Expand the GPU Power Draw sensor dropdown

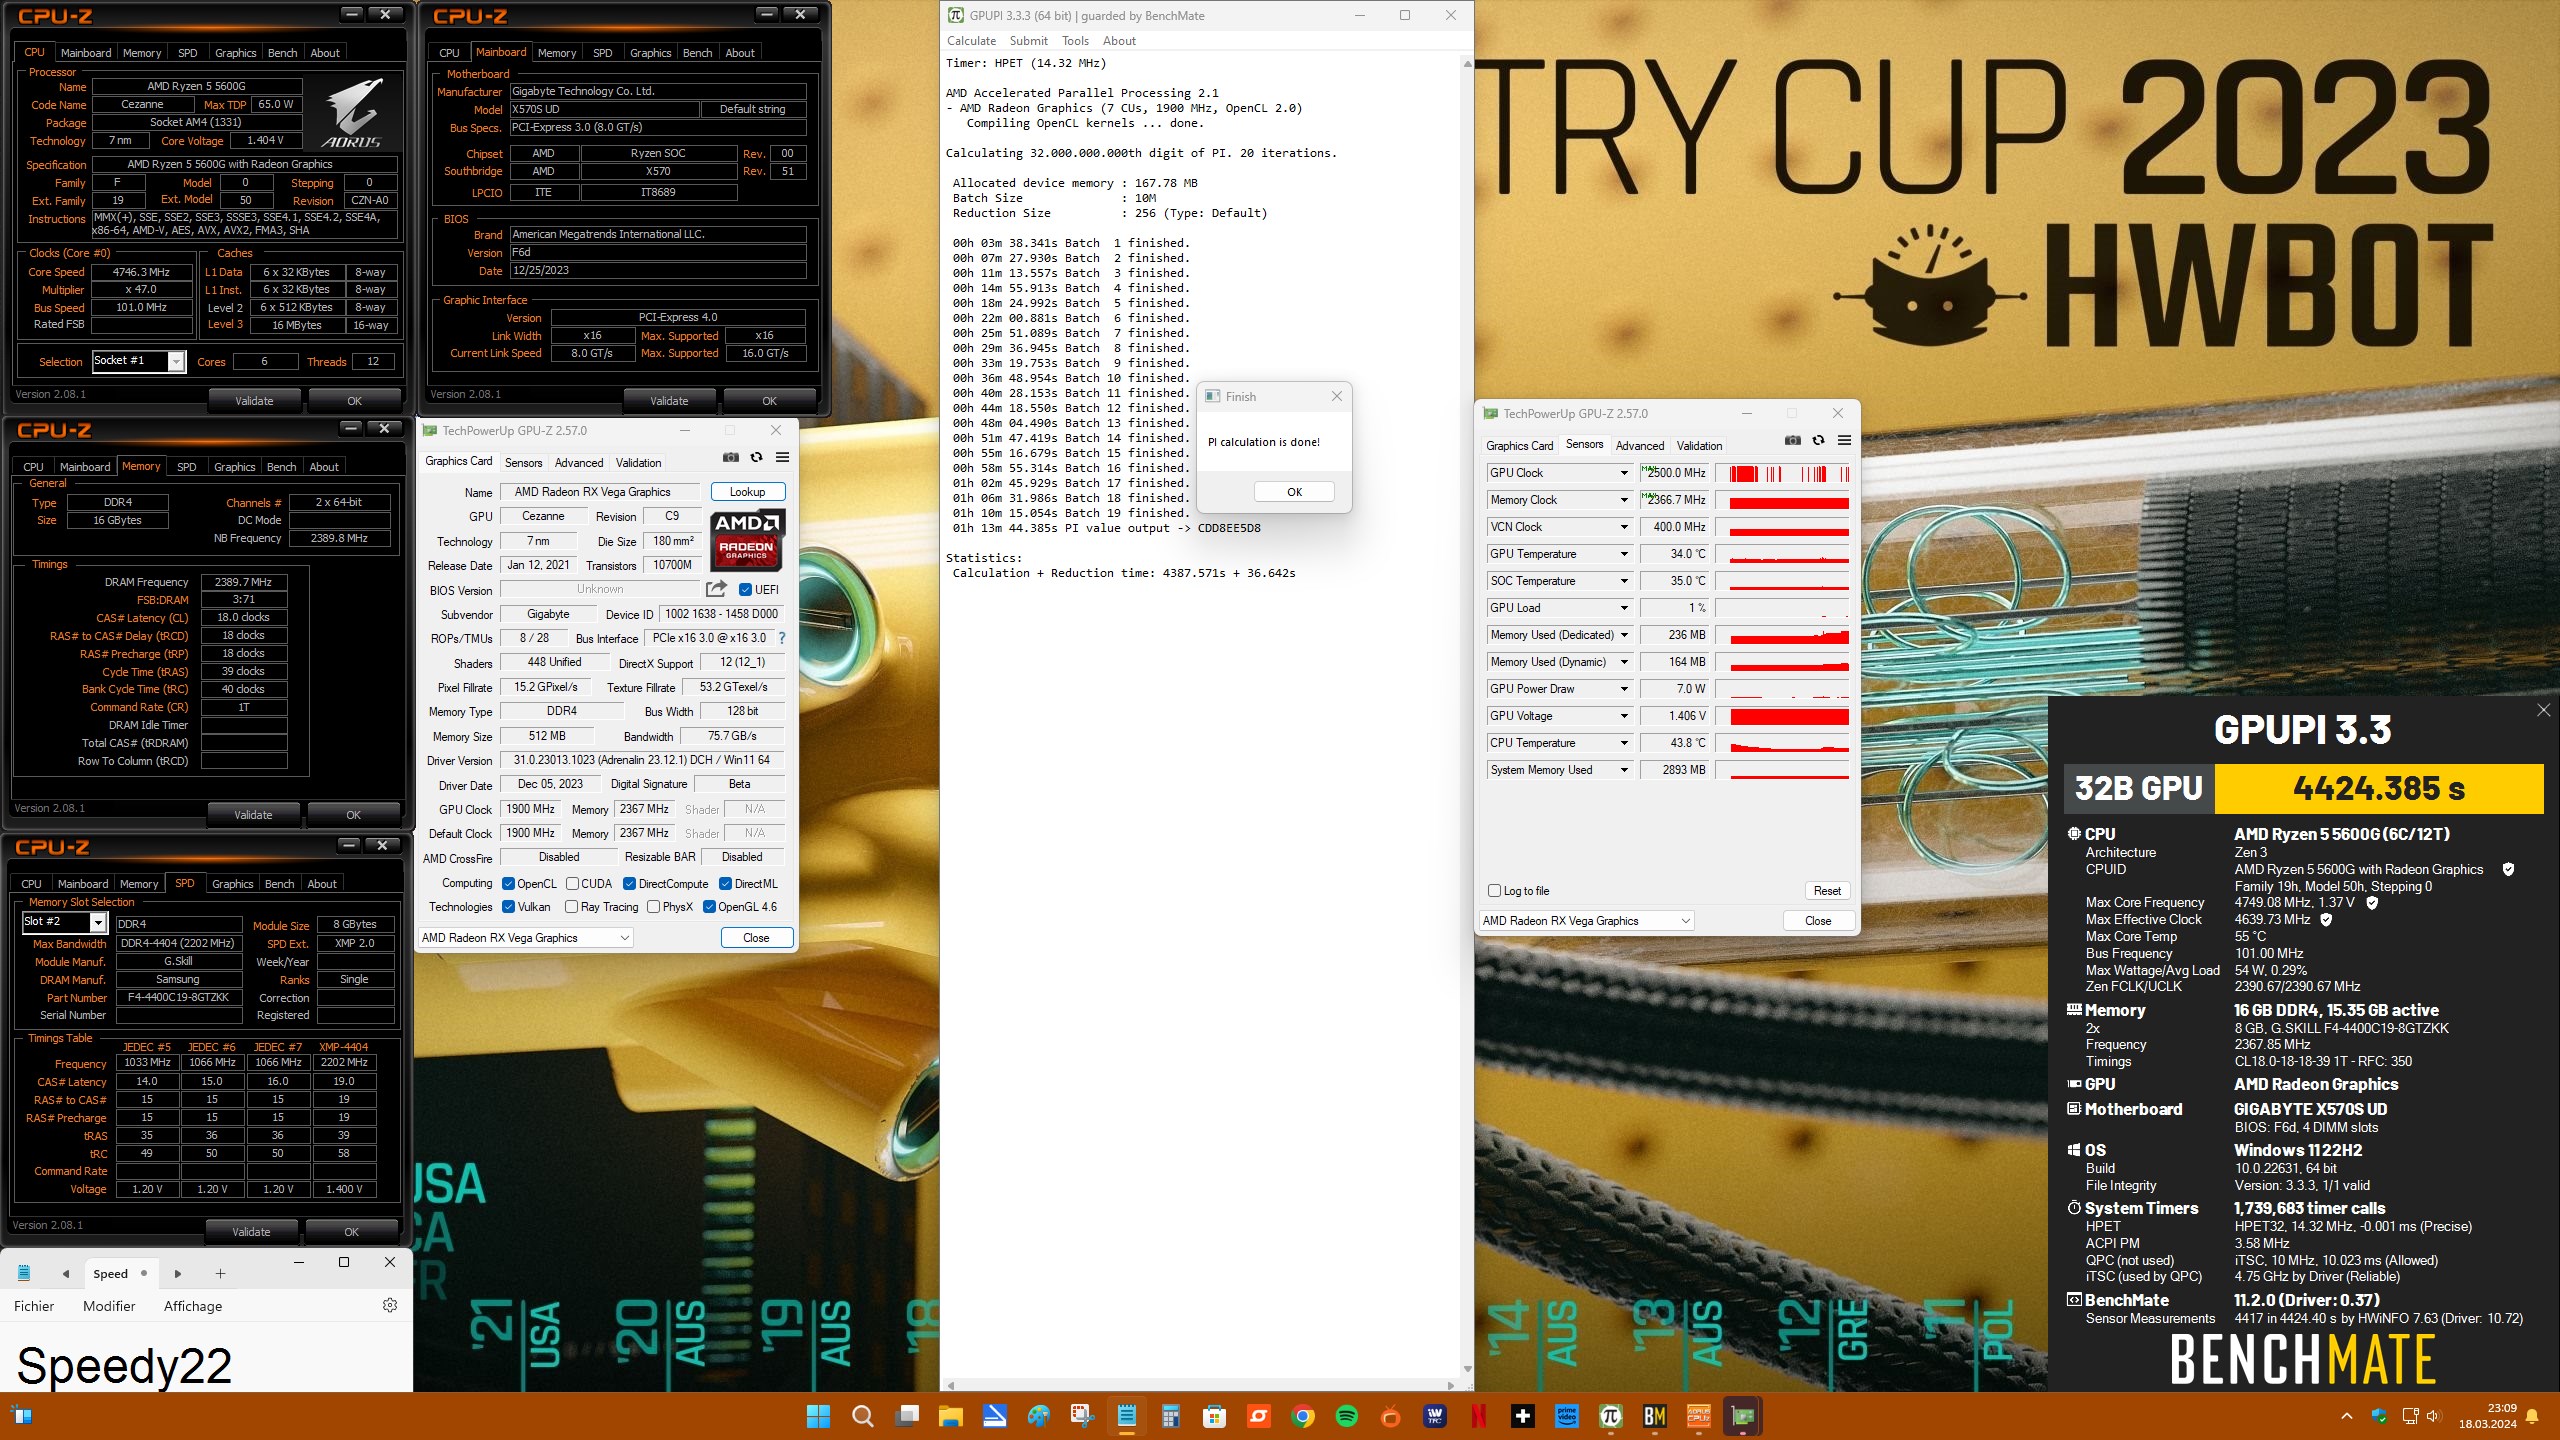pos(1624,689)
